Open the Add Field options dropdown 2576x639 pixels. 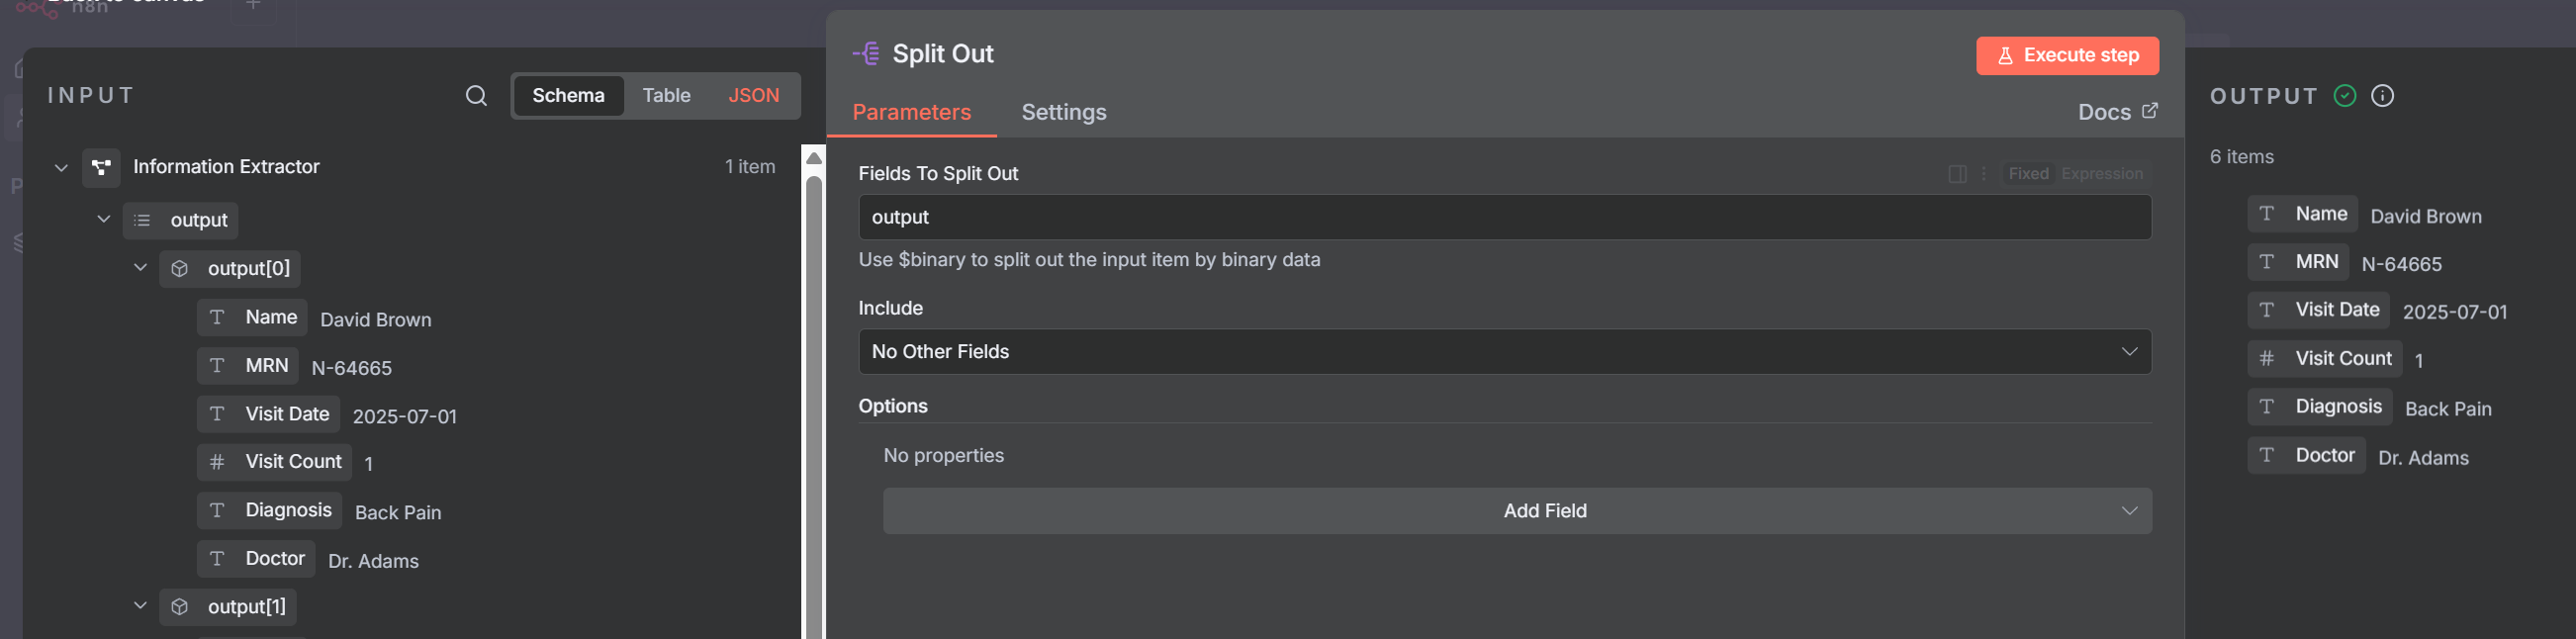tap(1516, 511)
